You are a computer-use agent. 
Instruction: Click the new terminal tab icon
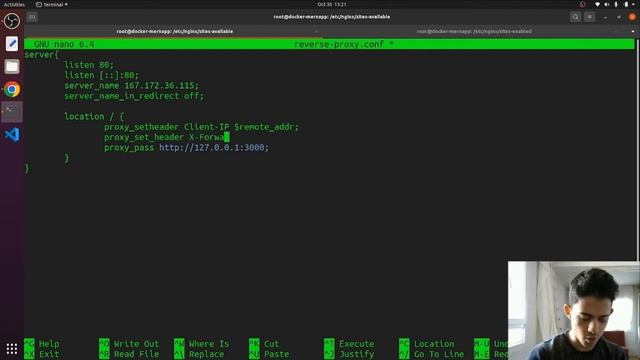pyautogui.click(x=32, y=17)
